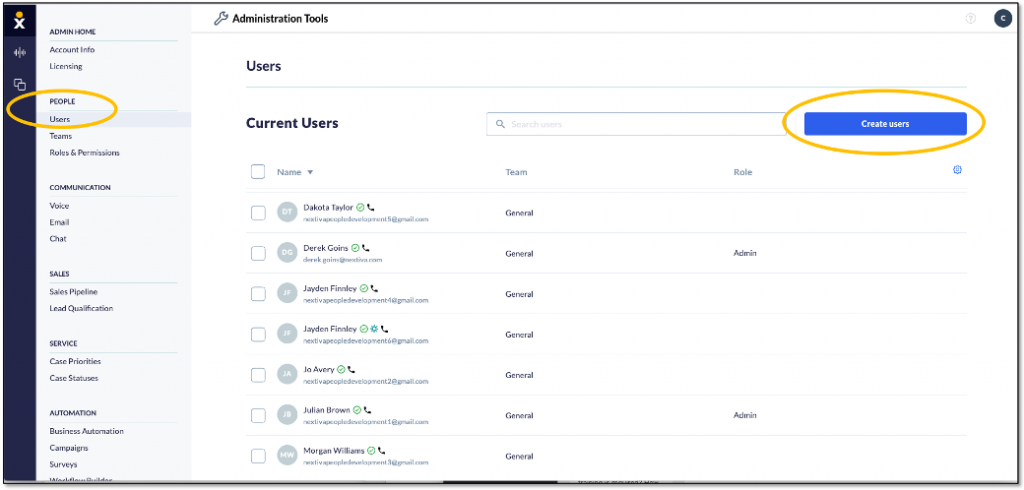The height and width of the screenshot is (490, 1024).
Task: Sort by the Name column arrow
Action: click(x=310, y=172)
